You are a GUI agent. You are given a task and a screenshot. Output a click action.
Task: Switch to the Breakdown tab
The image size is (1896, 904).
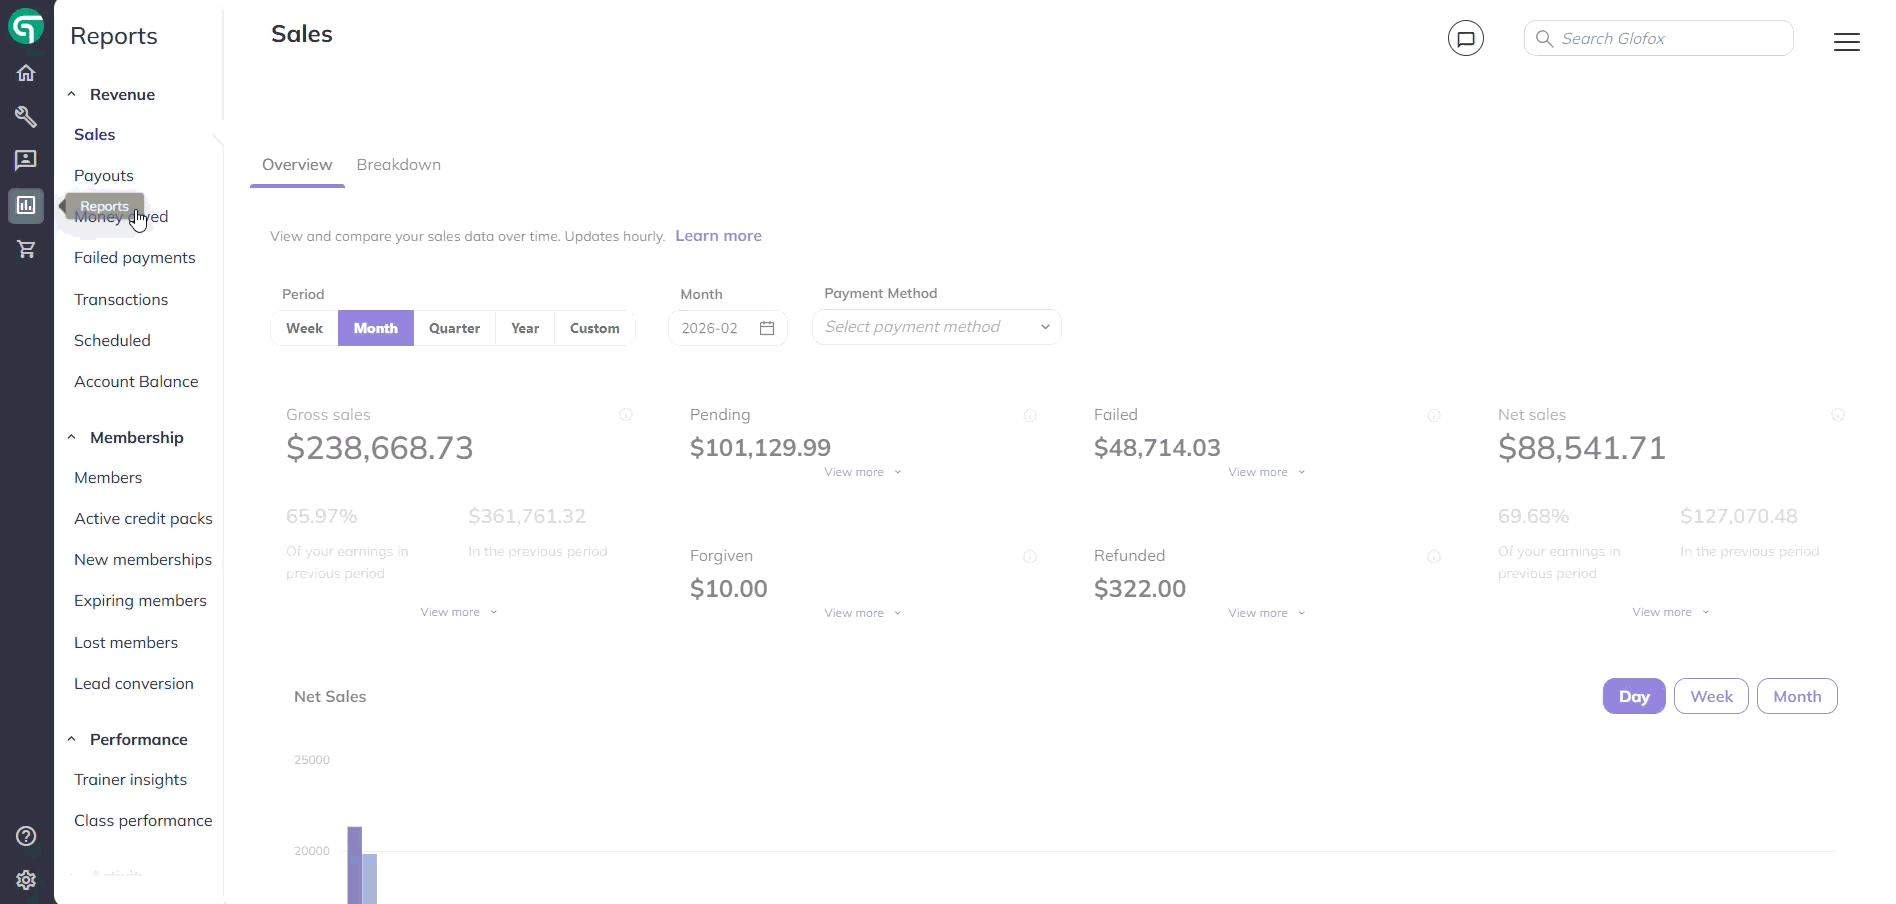point(399,165)
